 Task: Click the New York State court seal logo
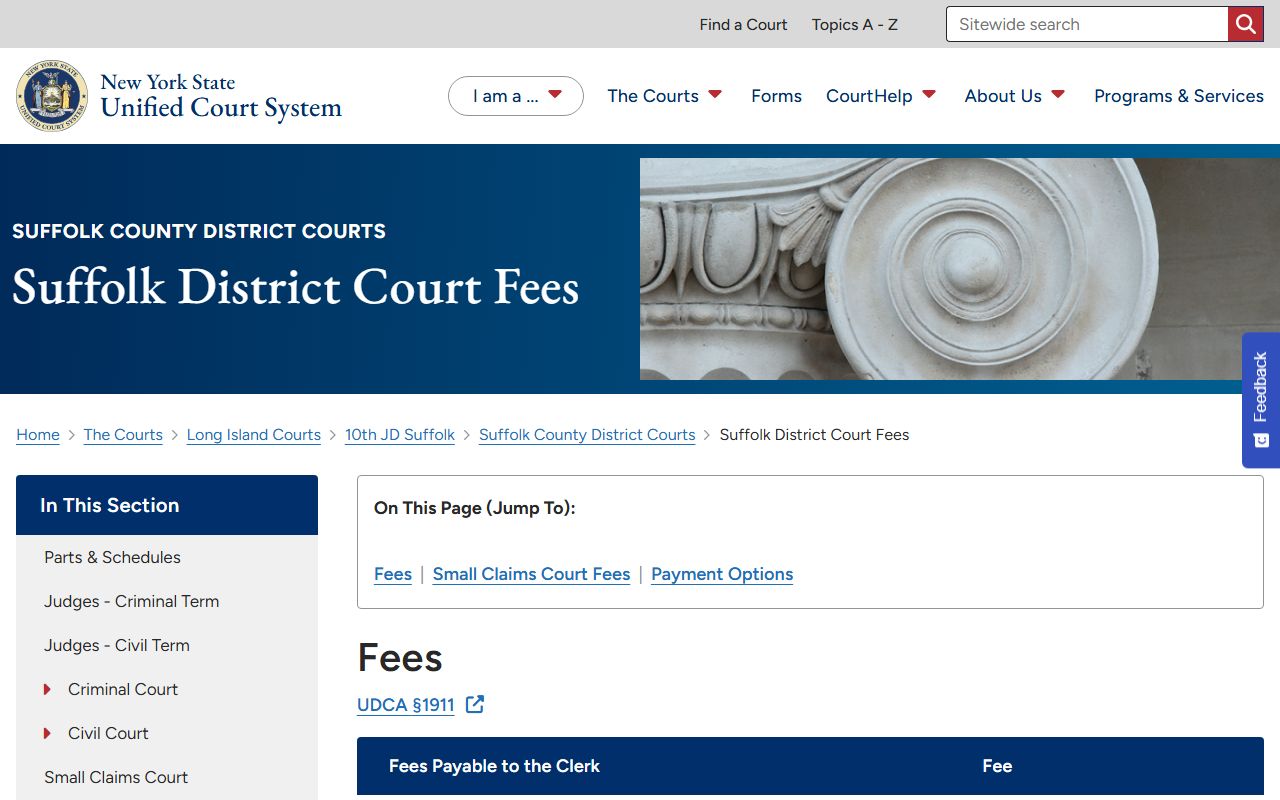[x=52, y=96]
